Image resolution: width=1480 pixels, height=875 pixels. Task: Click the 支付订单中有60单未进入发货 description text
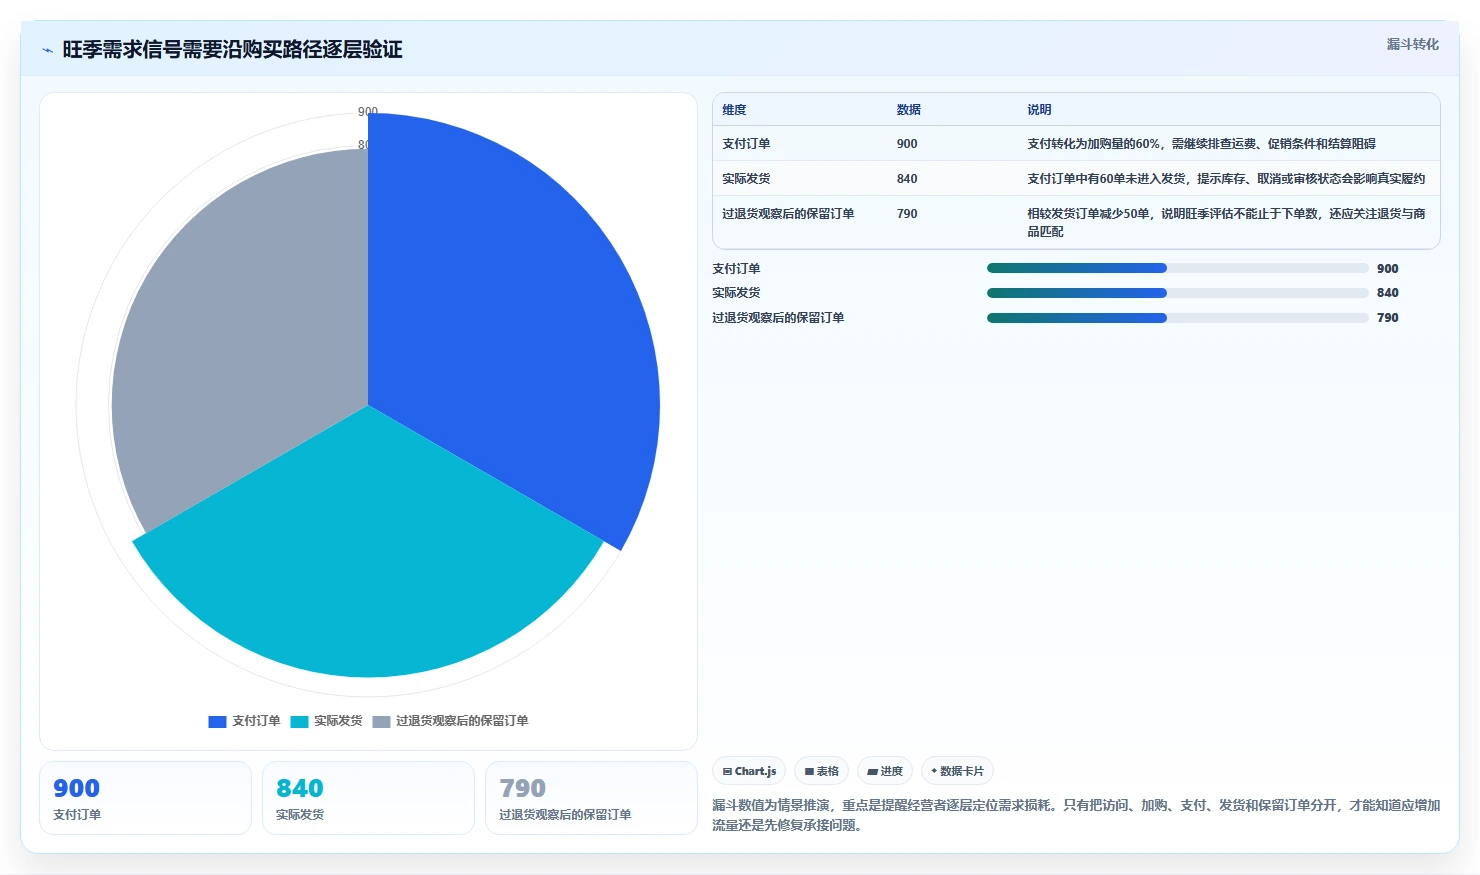click(1226, 179)
